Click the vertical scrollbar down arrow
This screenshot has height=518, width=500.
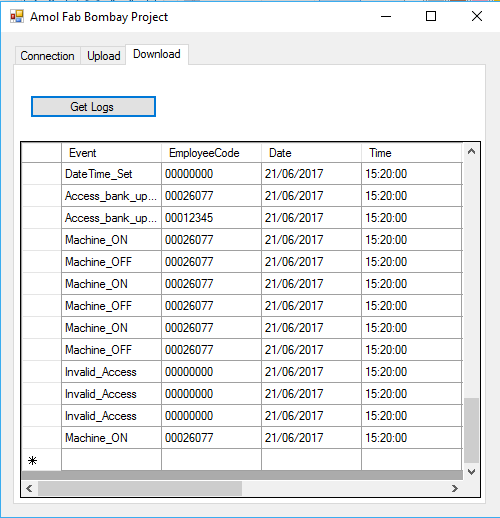coord(471,472)
